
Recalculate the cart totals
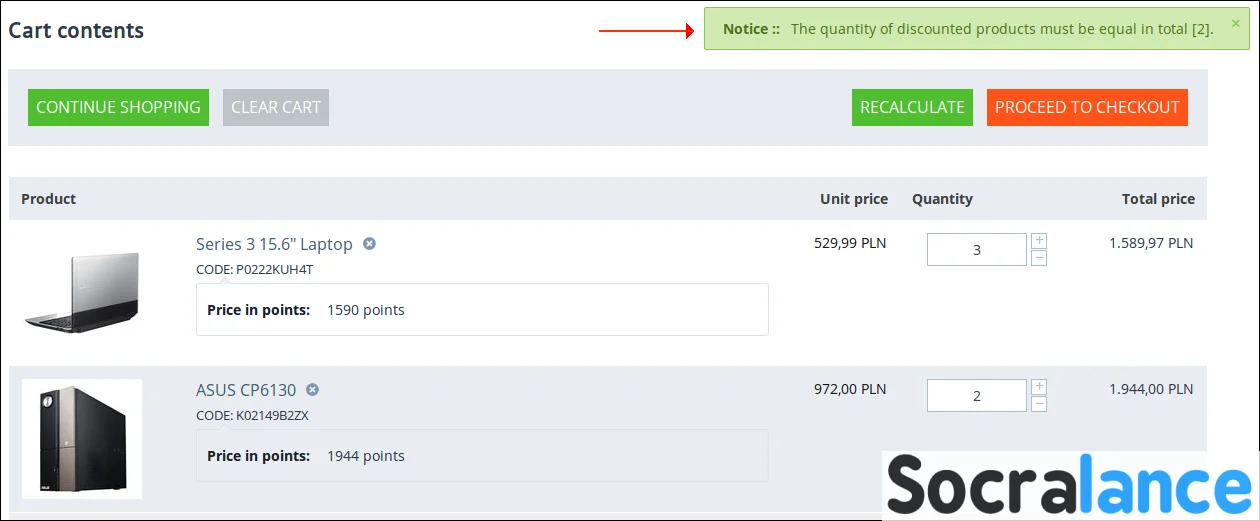(912, 107)
